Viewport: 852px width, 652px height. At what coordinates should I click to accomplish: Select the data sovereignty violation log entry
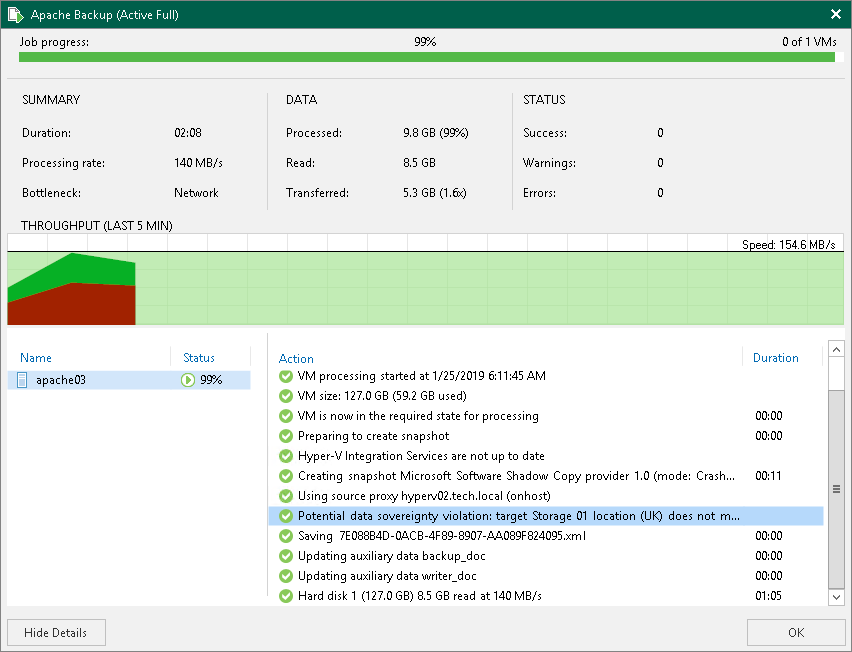point(520,516)
